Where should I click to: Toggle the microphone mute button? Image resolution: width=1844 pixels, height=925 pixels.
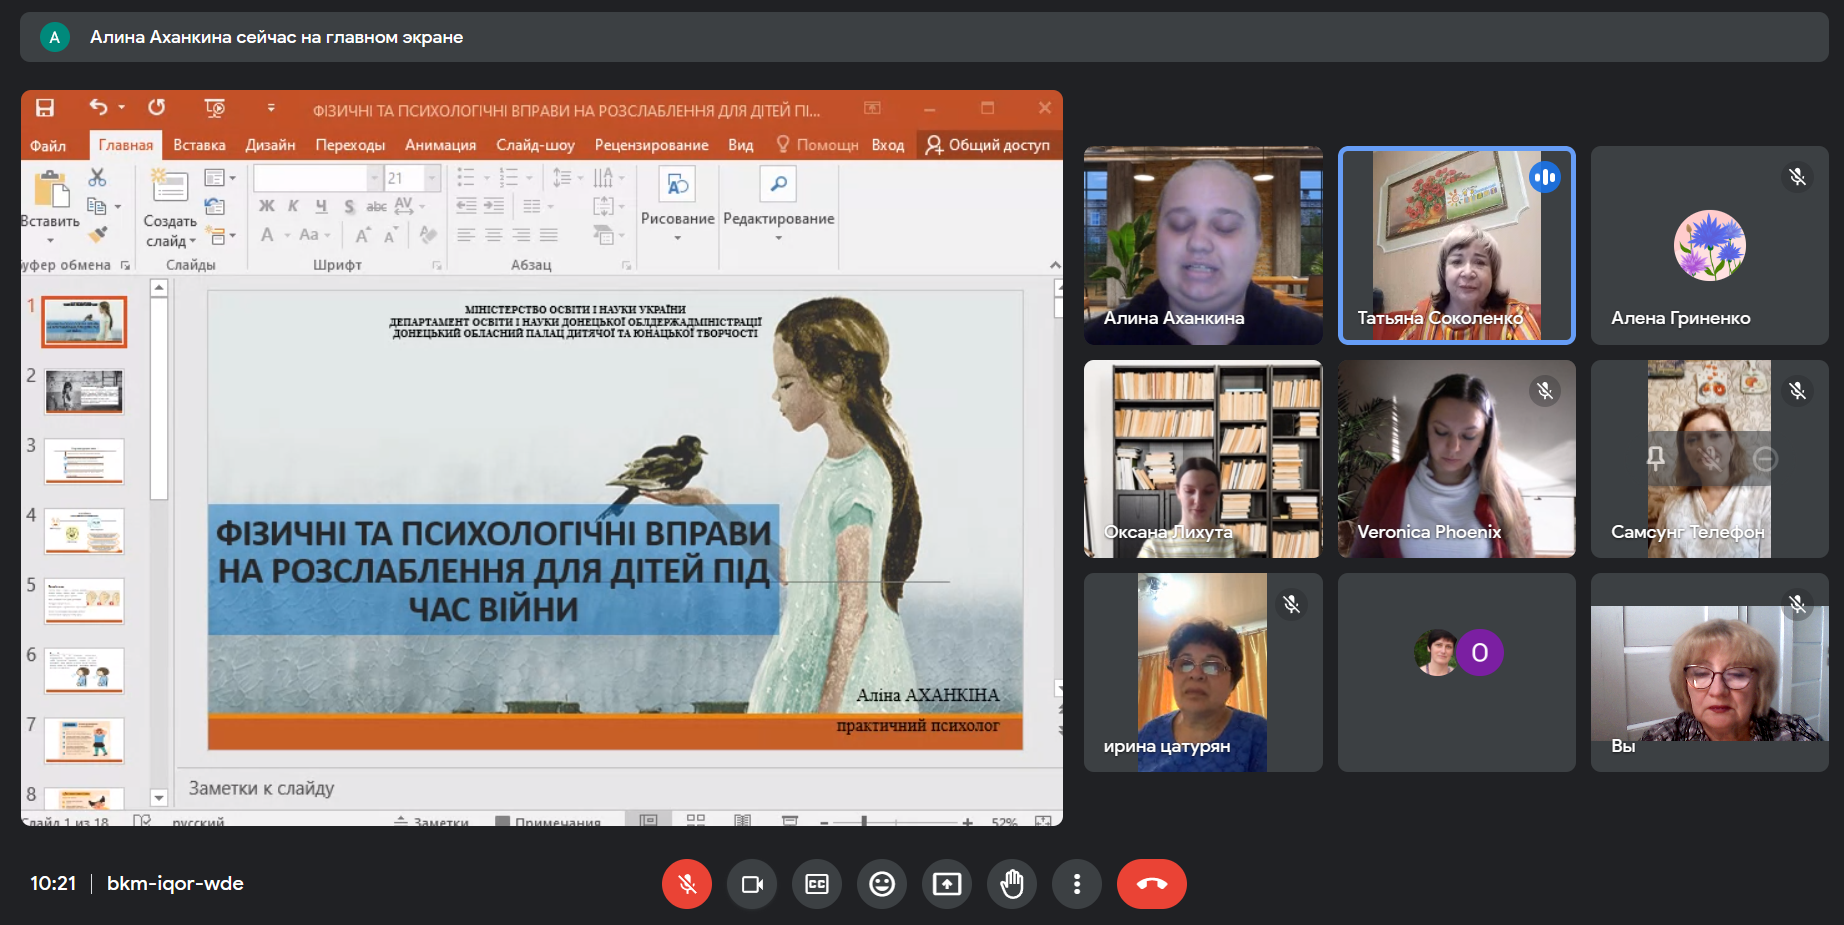687,884
